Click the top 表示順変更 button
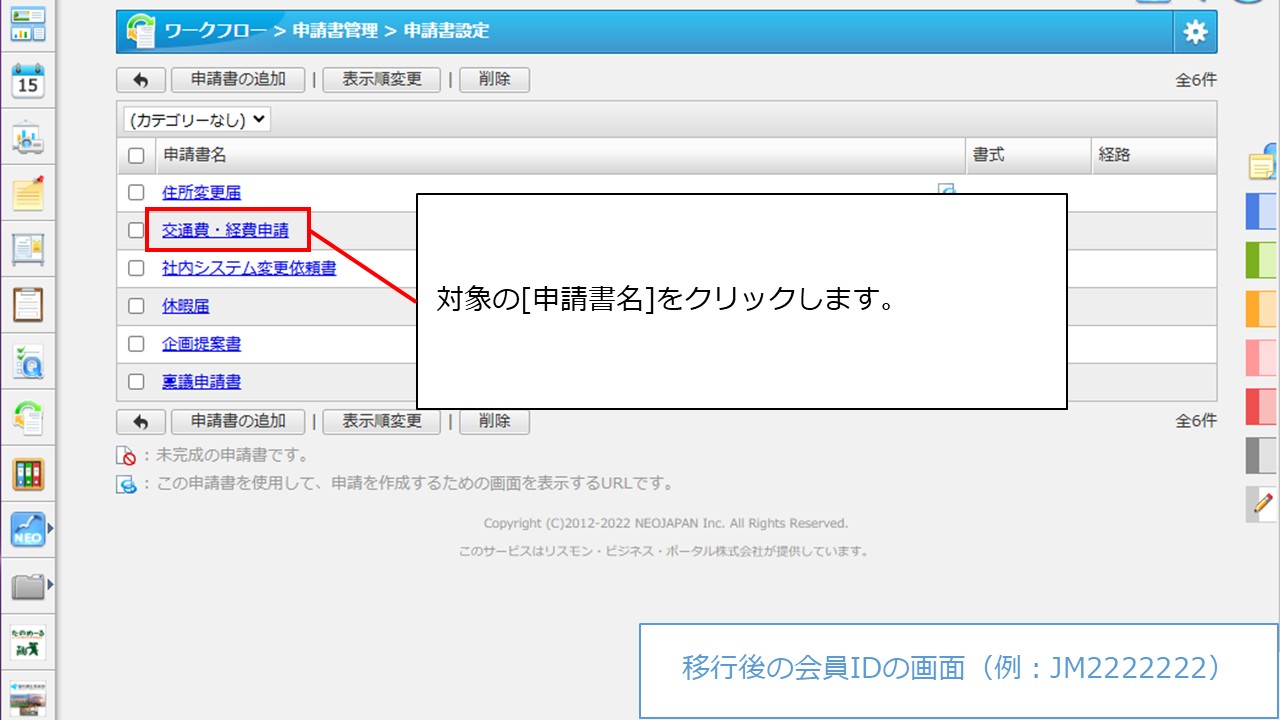This screenshot has height=720, width=1280. point(382,80)
